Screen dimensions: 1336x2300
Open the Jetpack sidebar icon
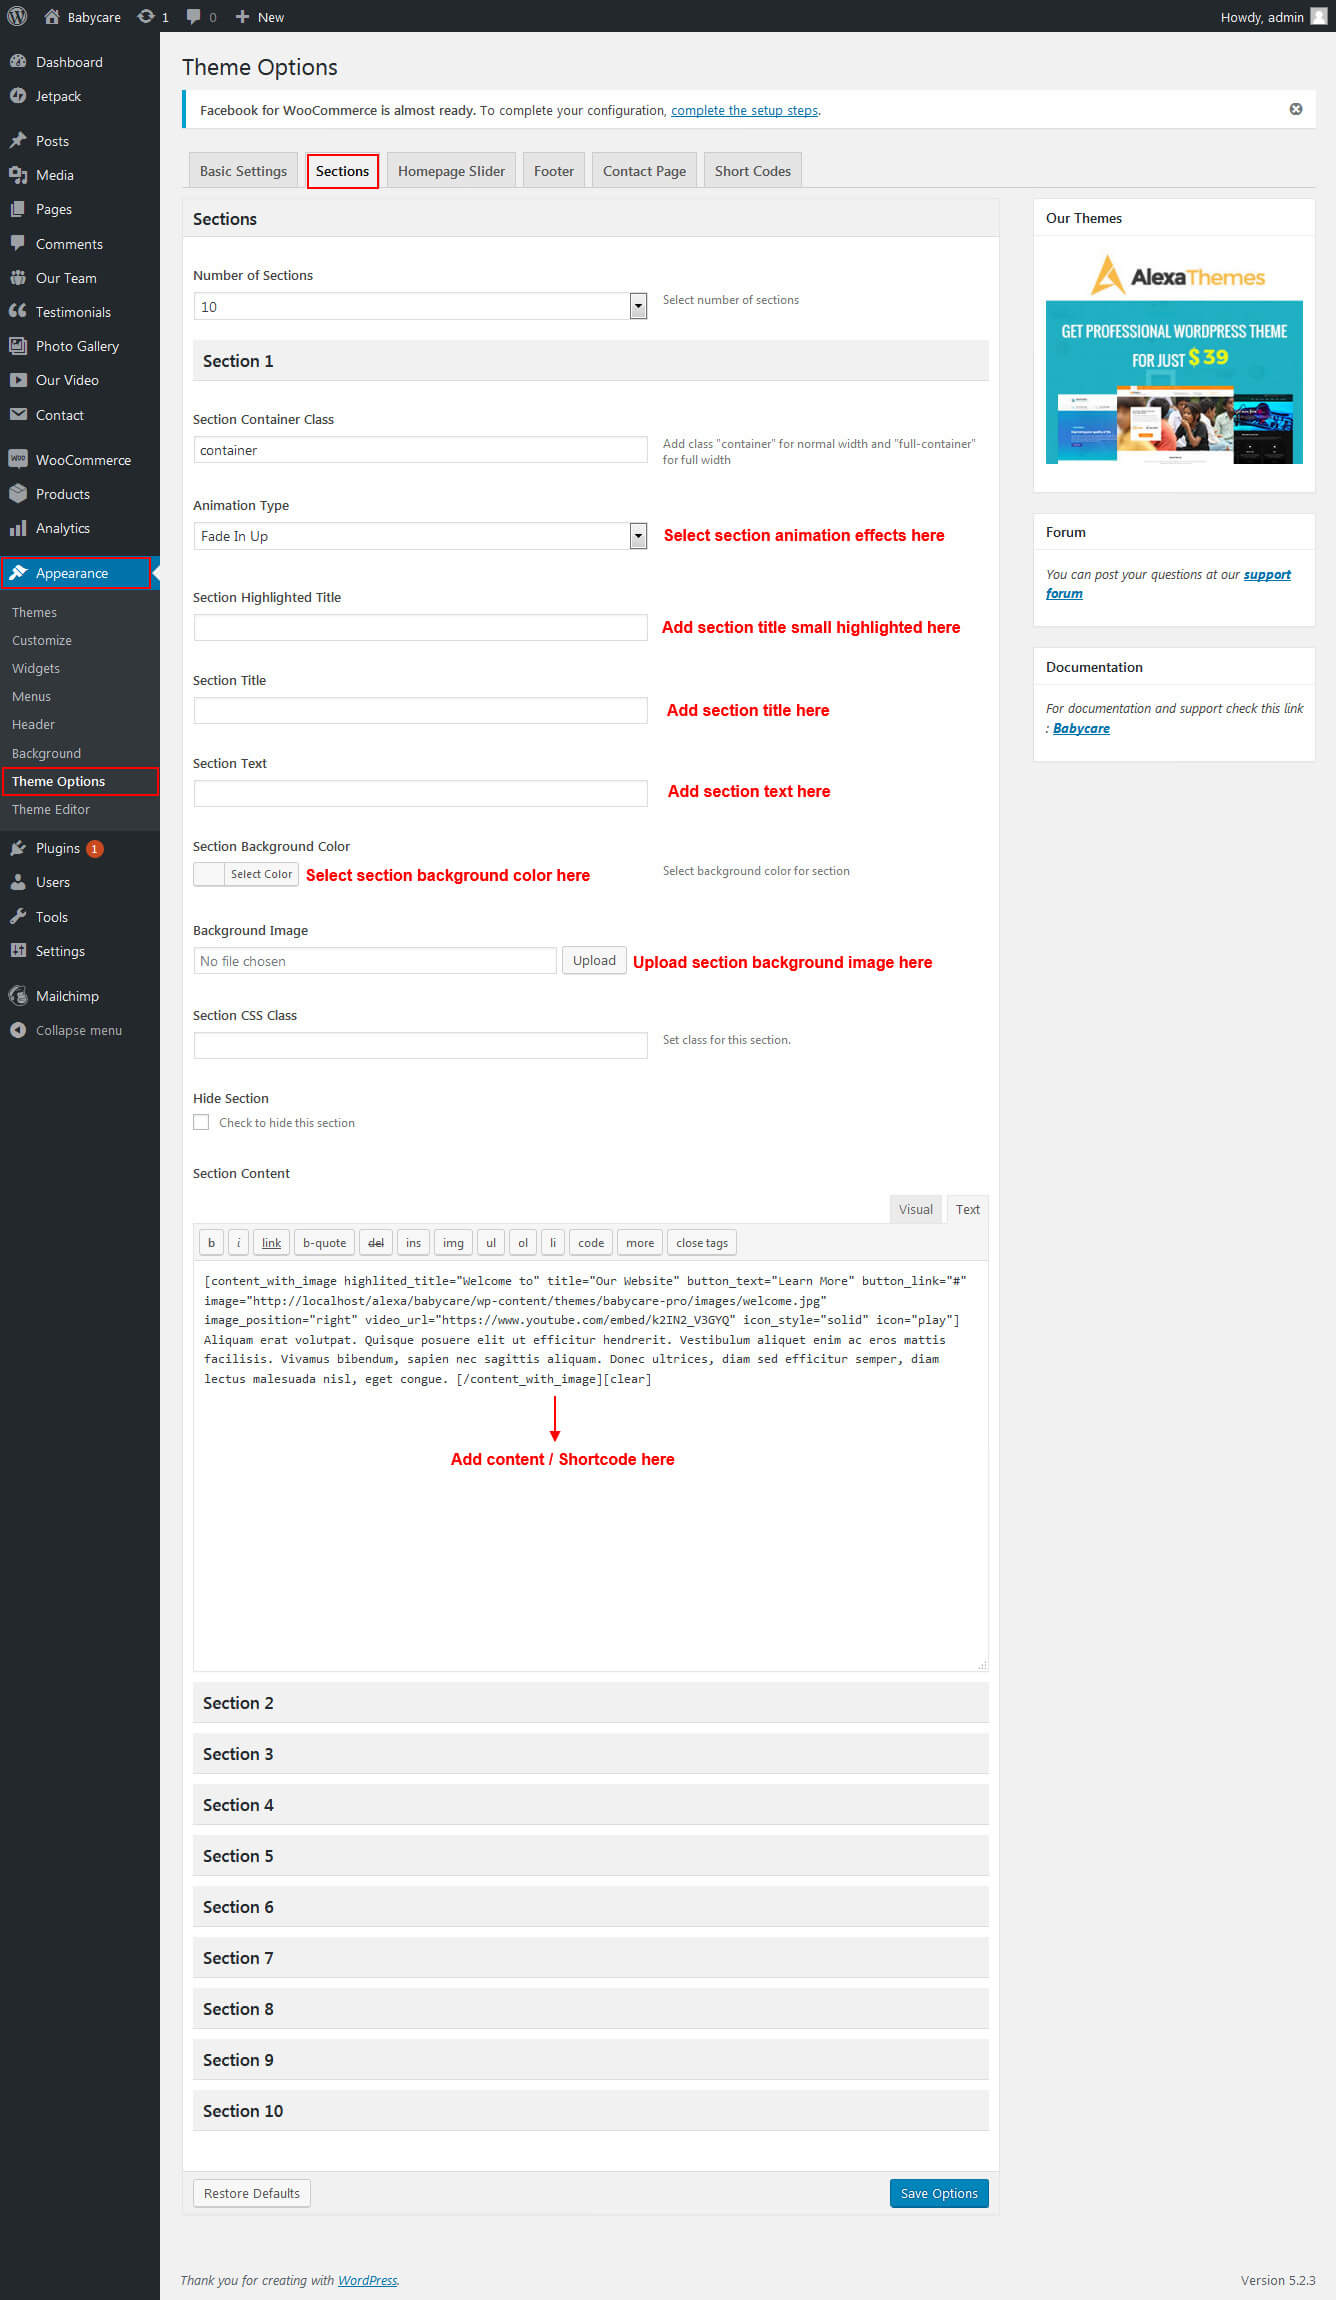pos(18,96)
